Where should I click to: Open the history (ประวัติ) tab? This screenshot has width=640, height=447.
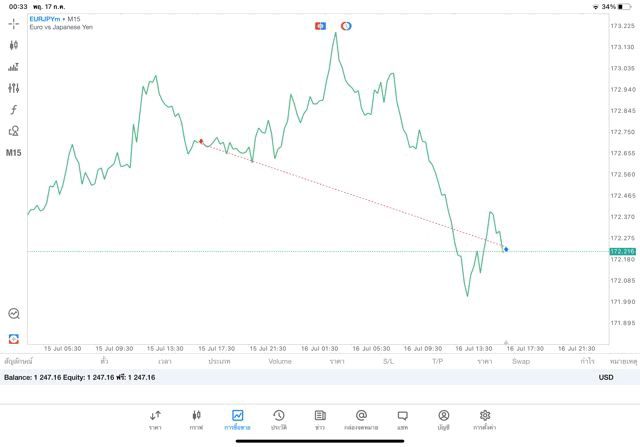[x=279, y=419]
